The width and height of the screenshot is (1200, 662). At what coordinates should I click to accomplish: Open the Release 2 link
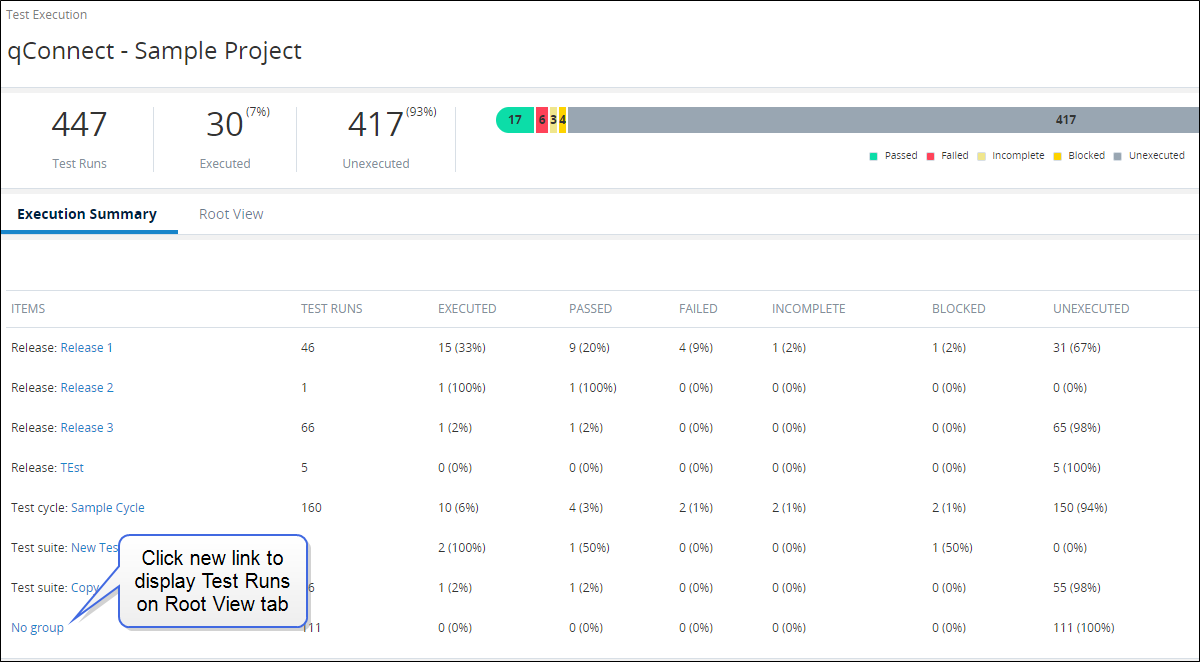(x=87, y=388)
